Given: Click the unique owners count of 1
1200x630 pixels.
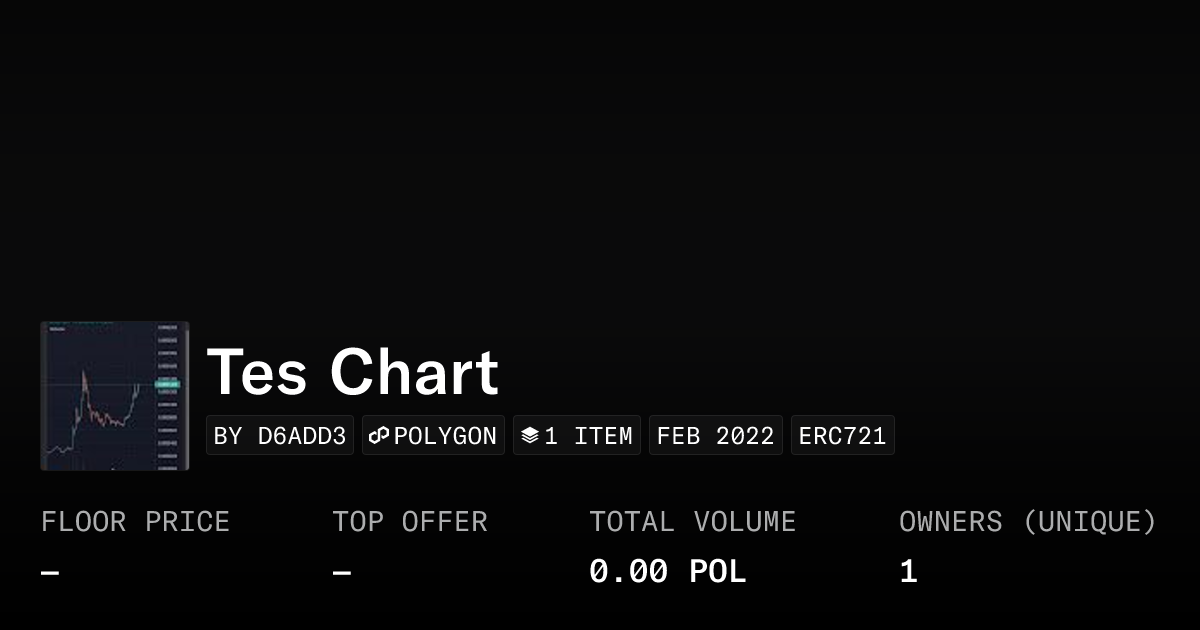Looking at the screenshot, I should tap(908, 572).
